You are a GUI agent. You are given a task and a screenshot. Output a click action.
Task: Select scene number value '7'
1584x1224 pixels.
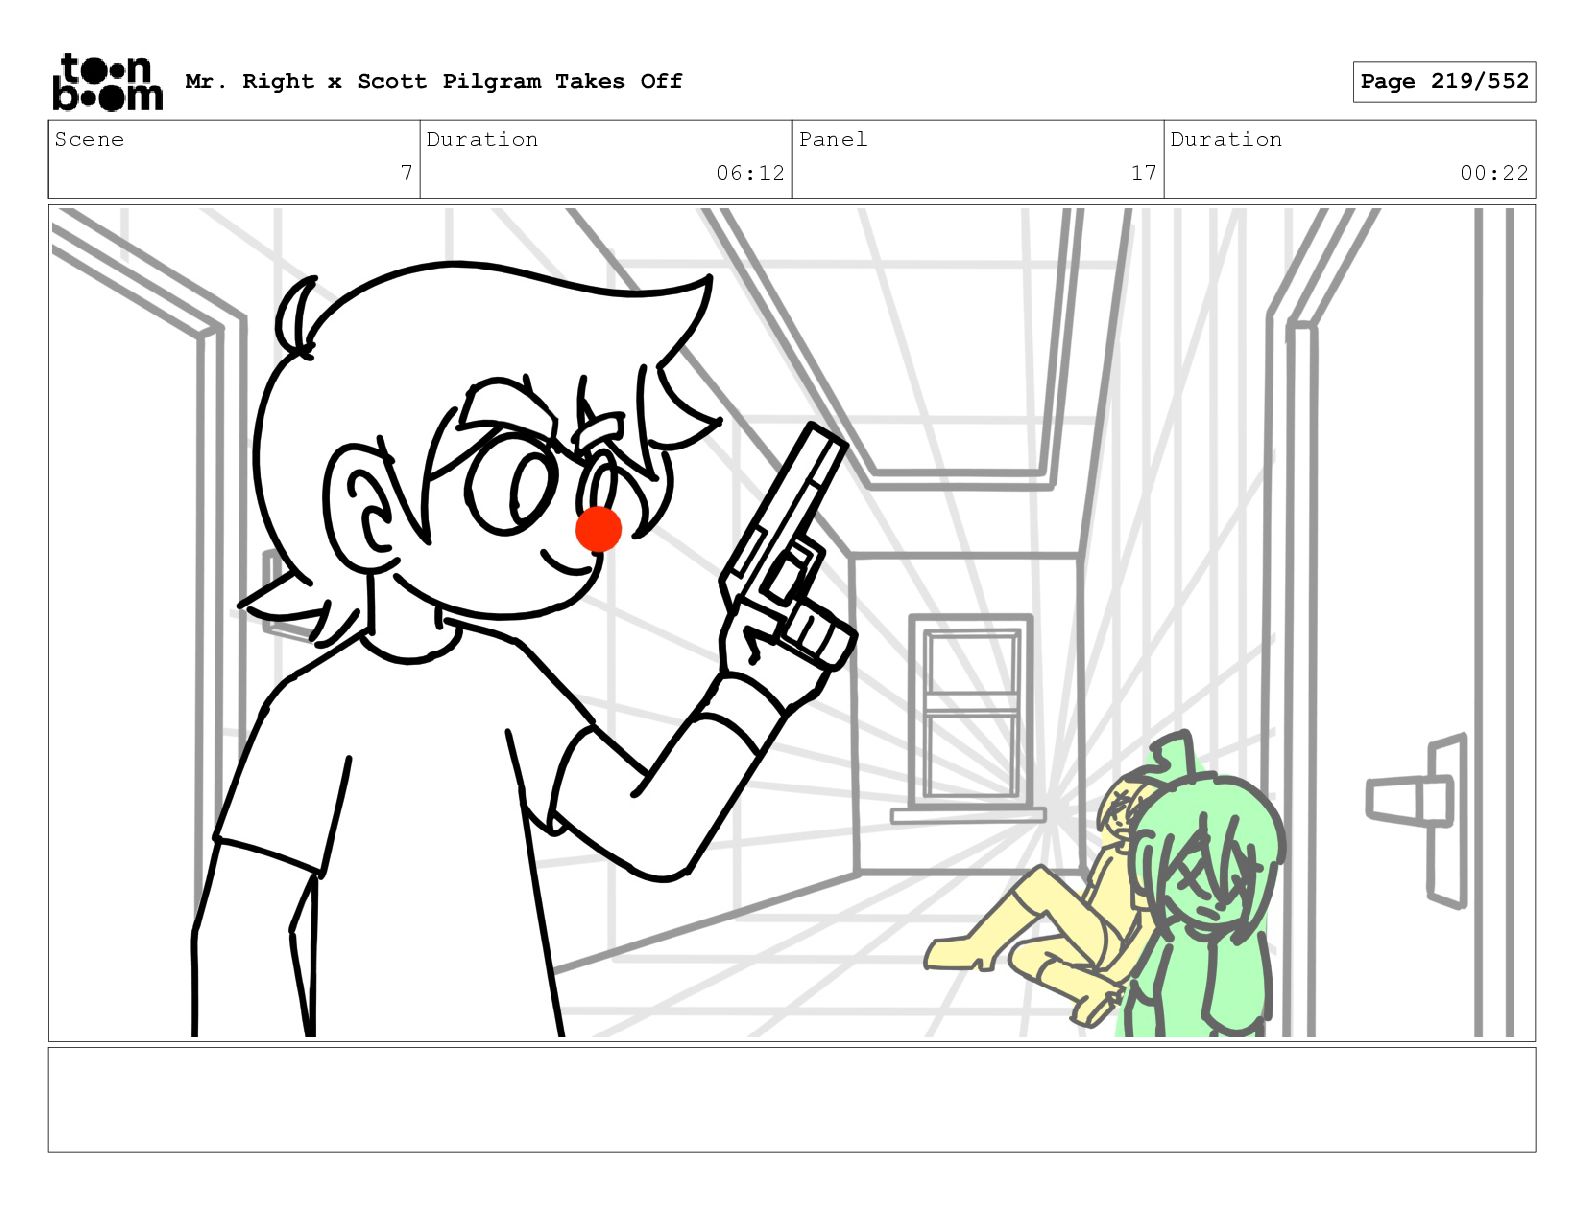[x=406, y=173]
